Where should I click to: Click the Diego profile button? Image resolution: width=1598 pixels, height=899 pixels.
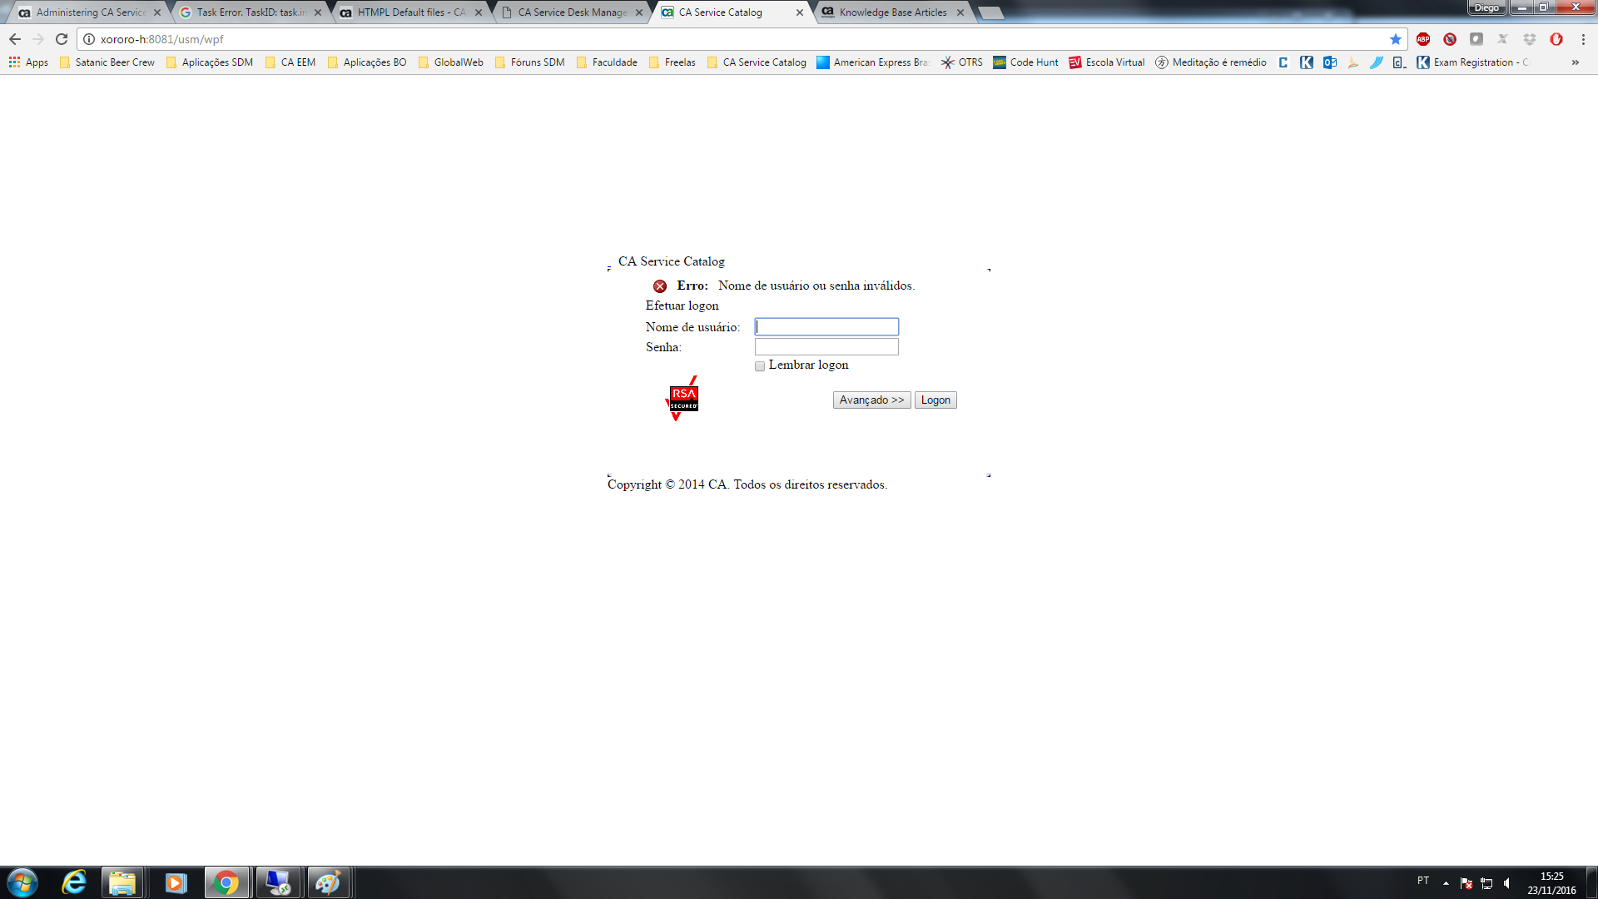(1486, 7)
